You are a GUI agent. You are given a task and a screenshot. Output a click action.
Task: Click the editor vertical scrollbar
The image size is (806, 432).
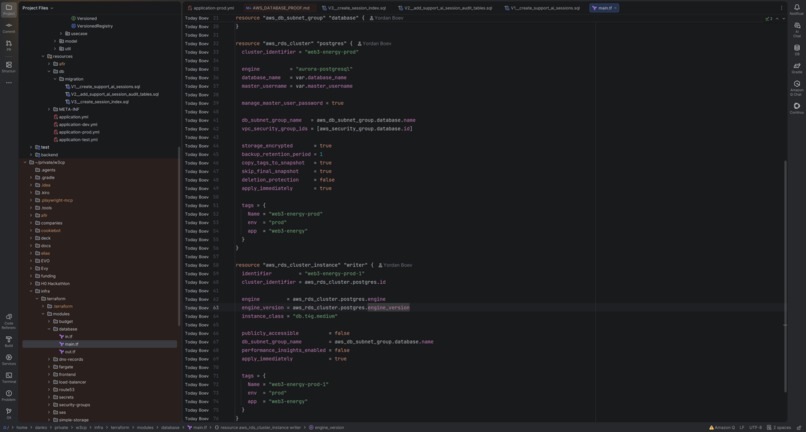click(785, 275)
